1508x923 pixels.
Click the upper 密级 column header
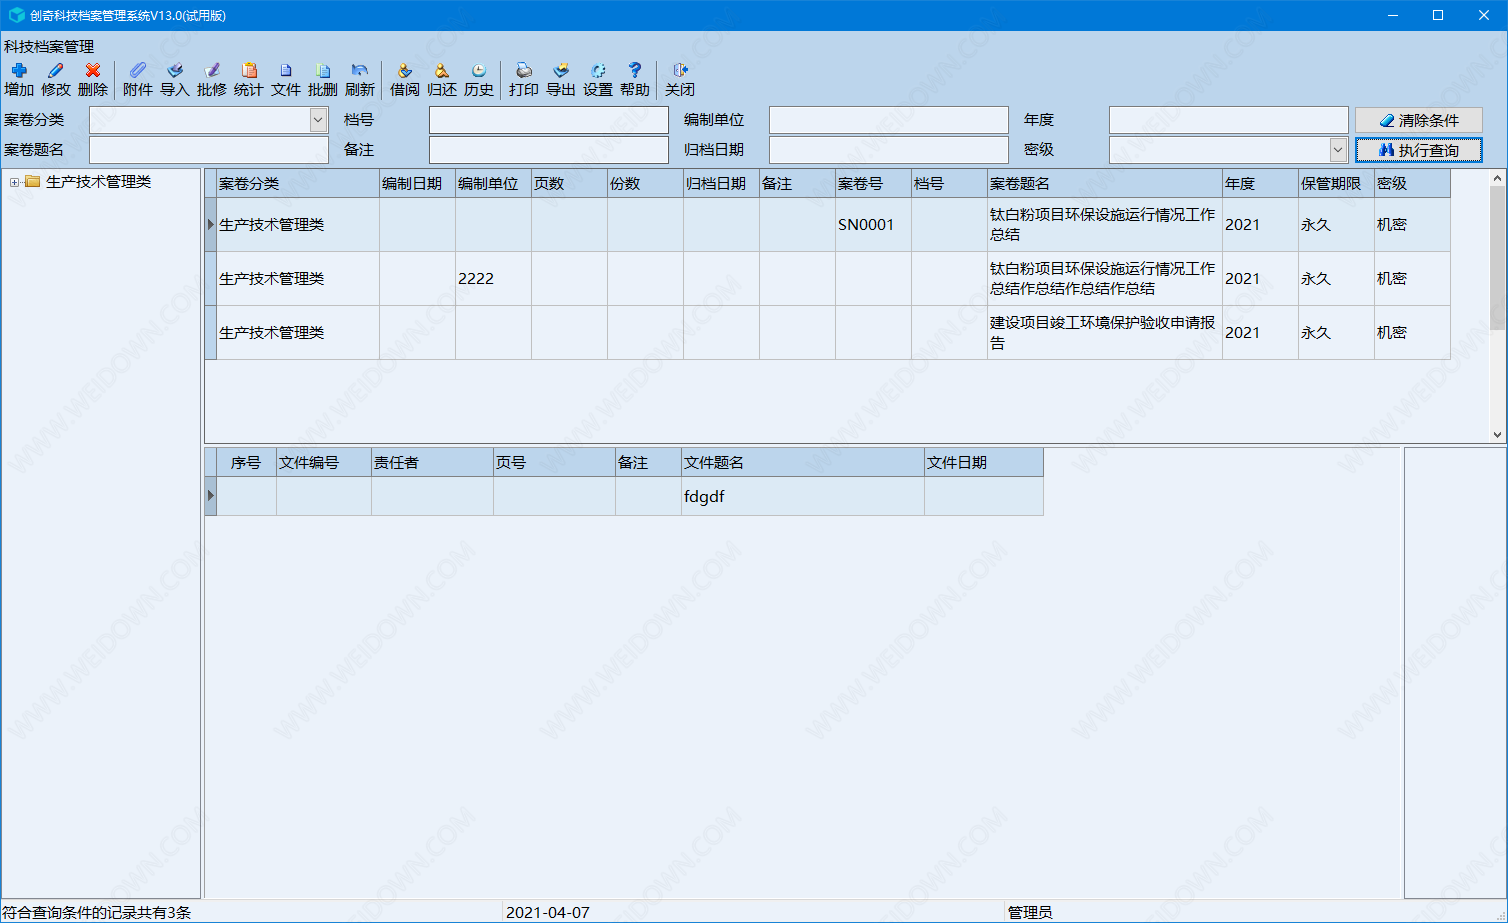1413,184
